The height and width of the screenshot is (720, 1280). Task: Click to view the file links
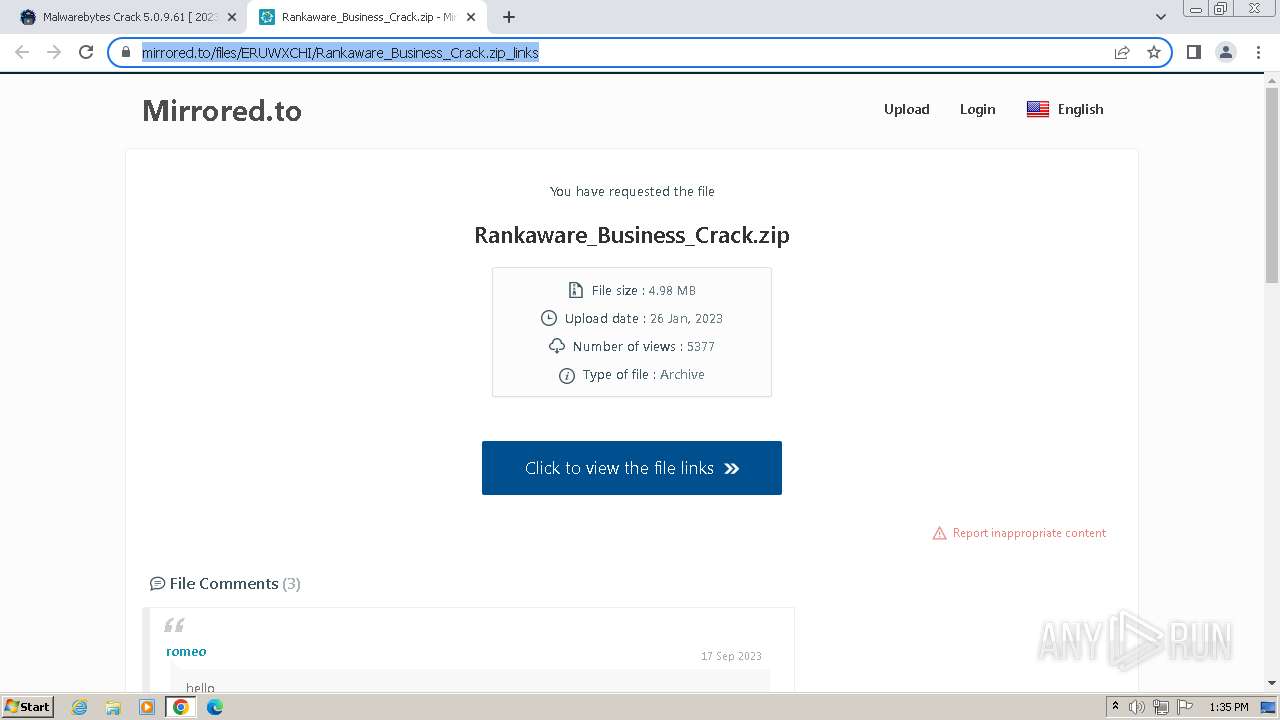click(x=632, y=468)
